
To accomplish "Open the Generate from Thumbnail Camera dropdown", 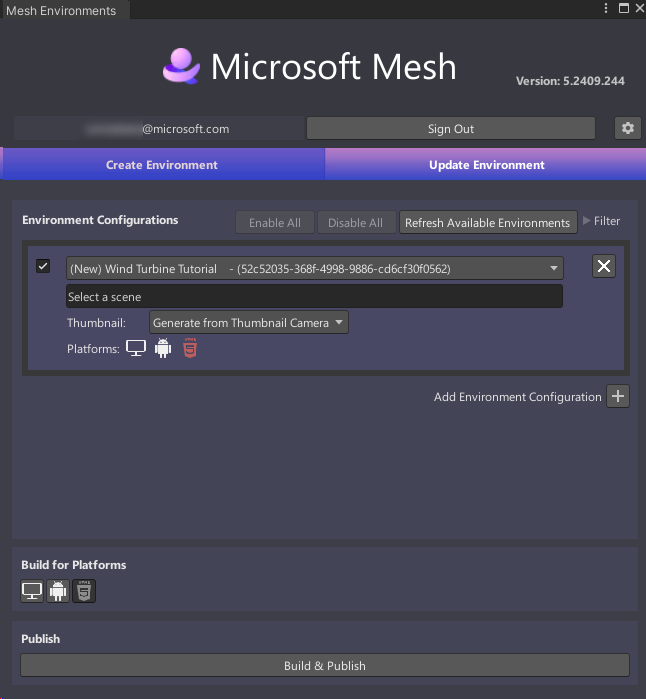I will pos(249,322).
